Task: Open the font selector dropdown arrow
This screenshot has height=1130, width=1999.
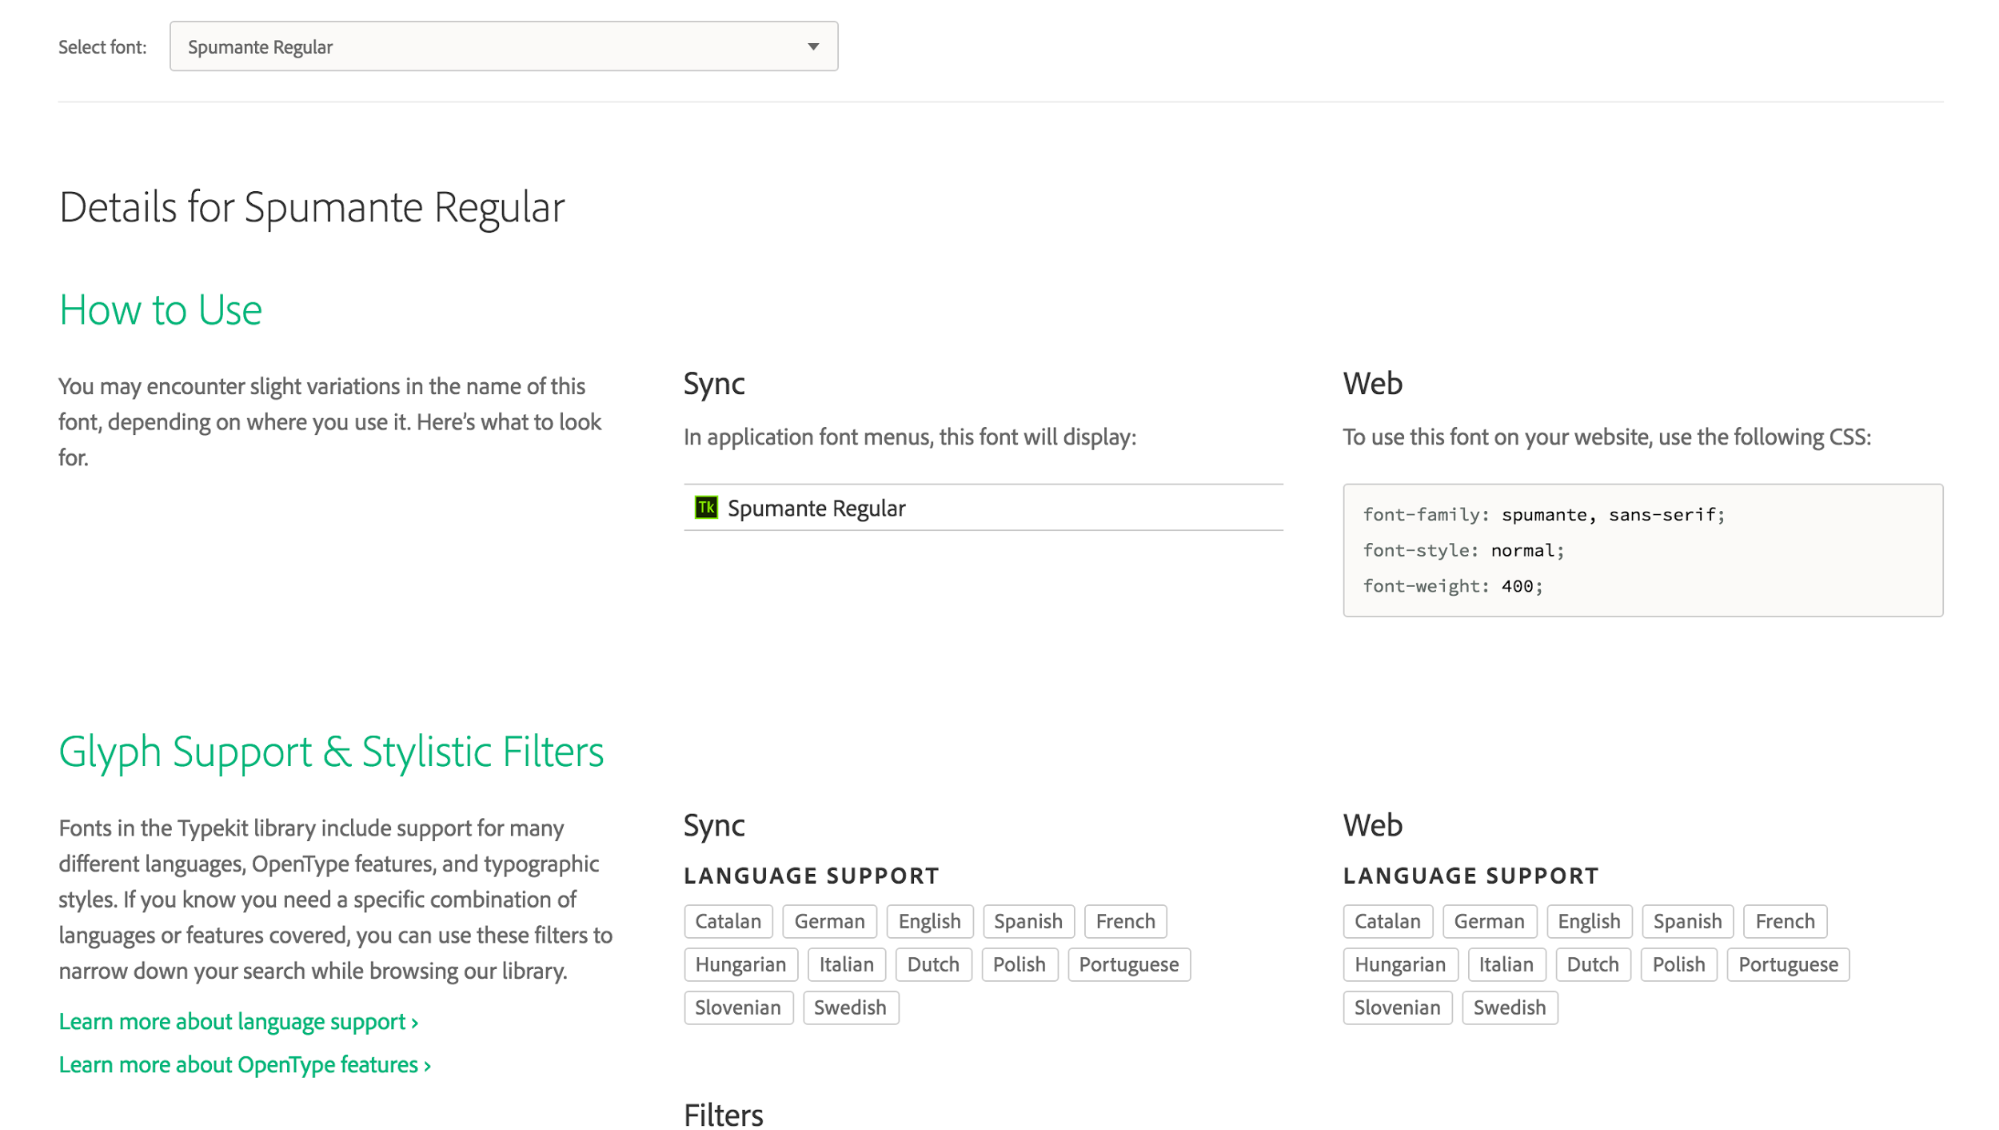Action: pyautogui.click(x=813, y=45)
